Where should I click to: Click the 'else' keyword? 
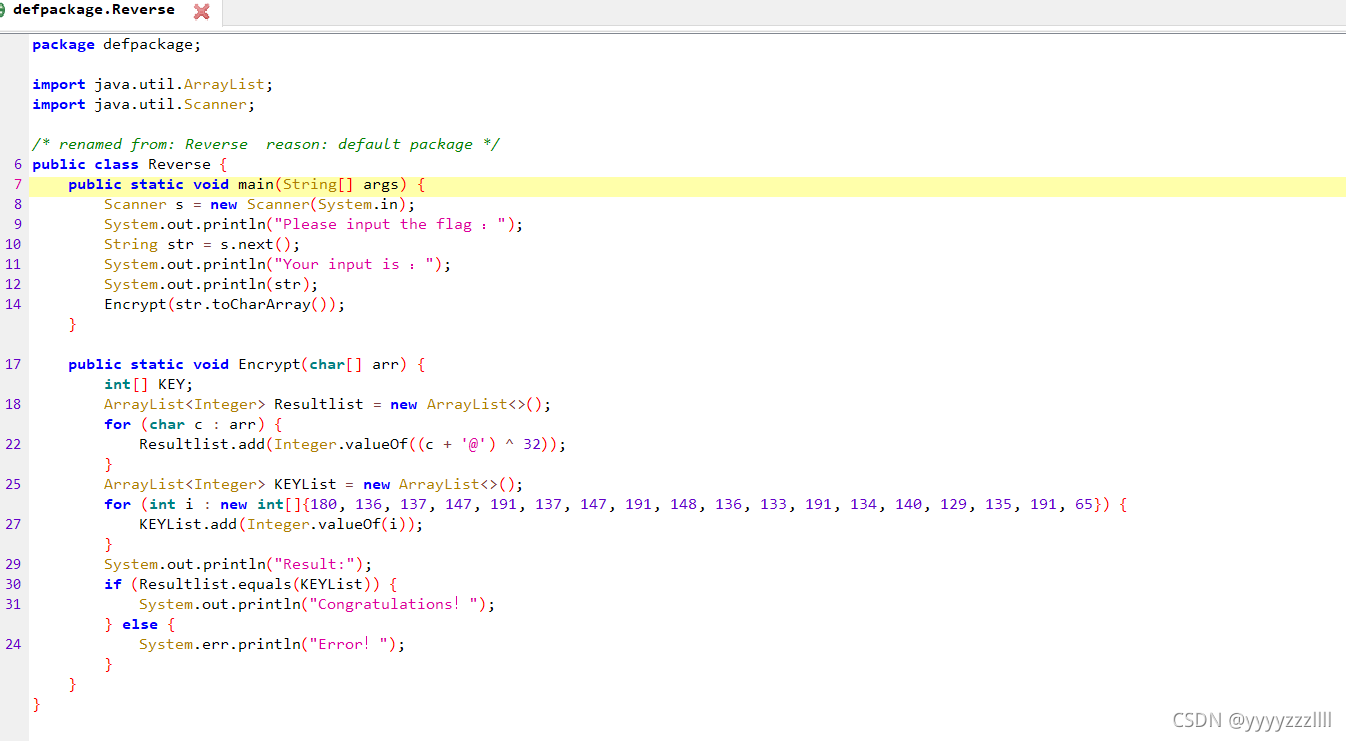(140, 624)
